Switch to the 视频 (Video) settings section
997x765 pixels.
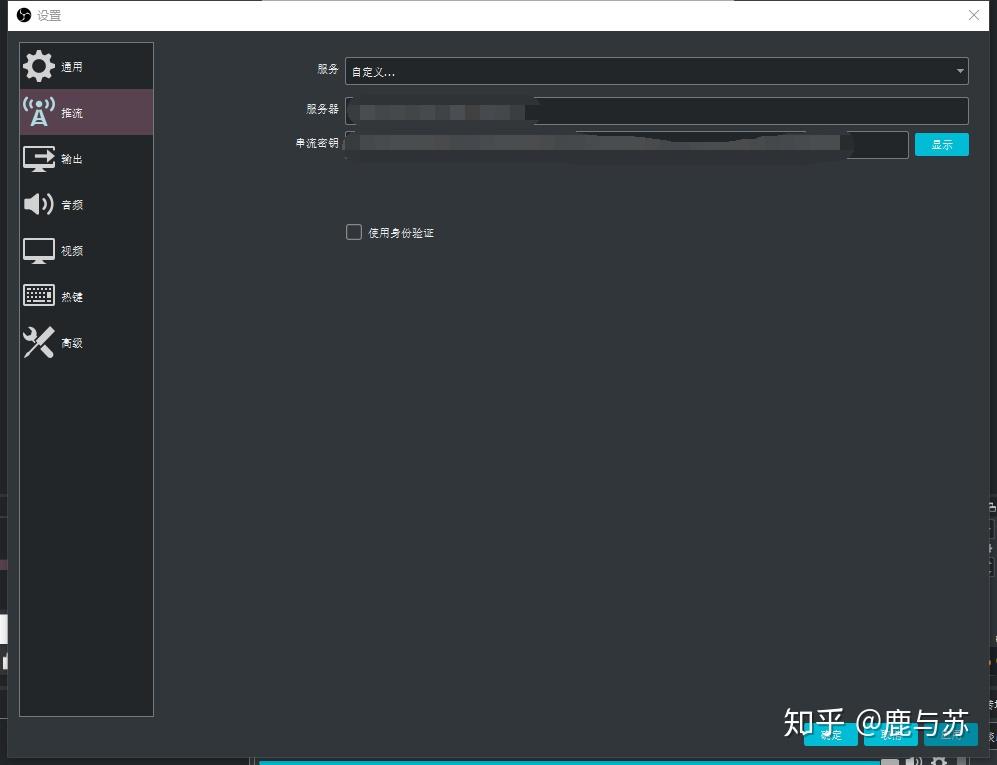point(86,251)
